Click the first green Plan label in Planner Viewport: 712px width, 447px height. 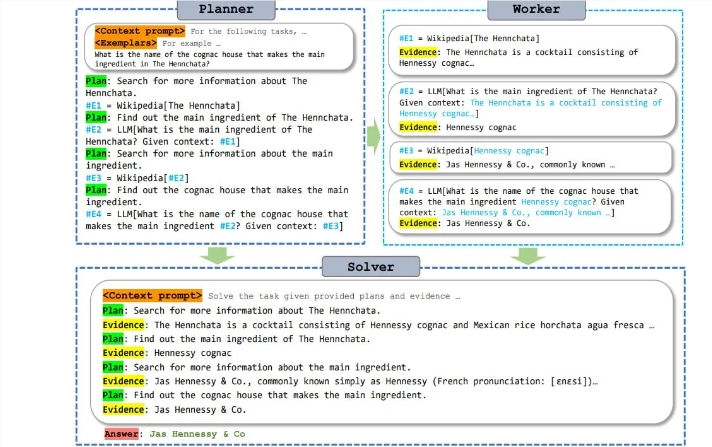click(x=96, y=81)
